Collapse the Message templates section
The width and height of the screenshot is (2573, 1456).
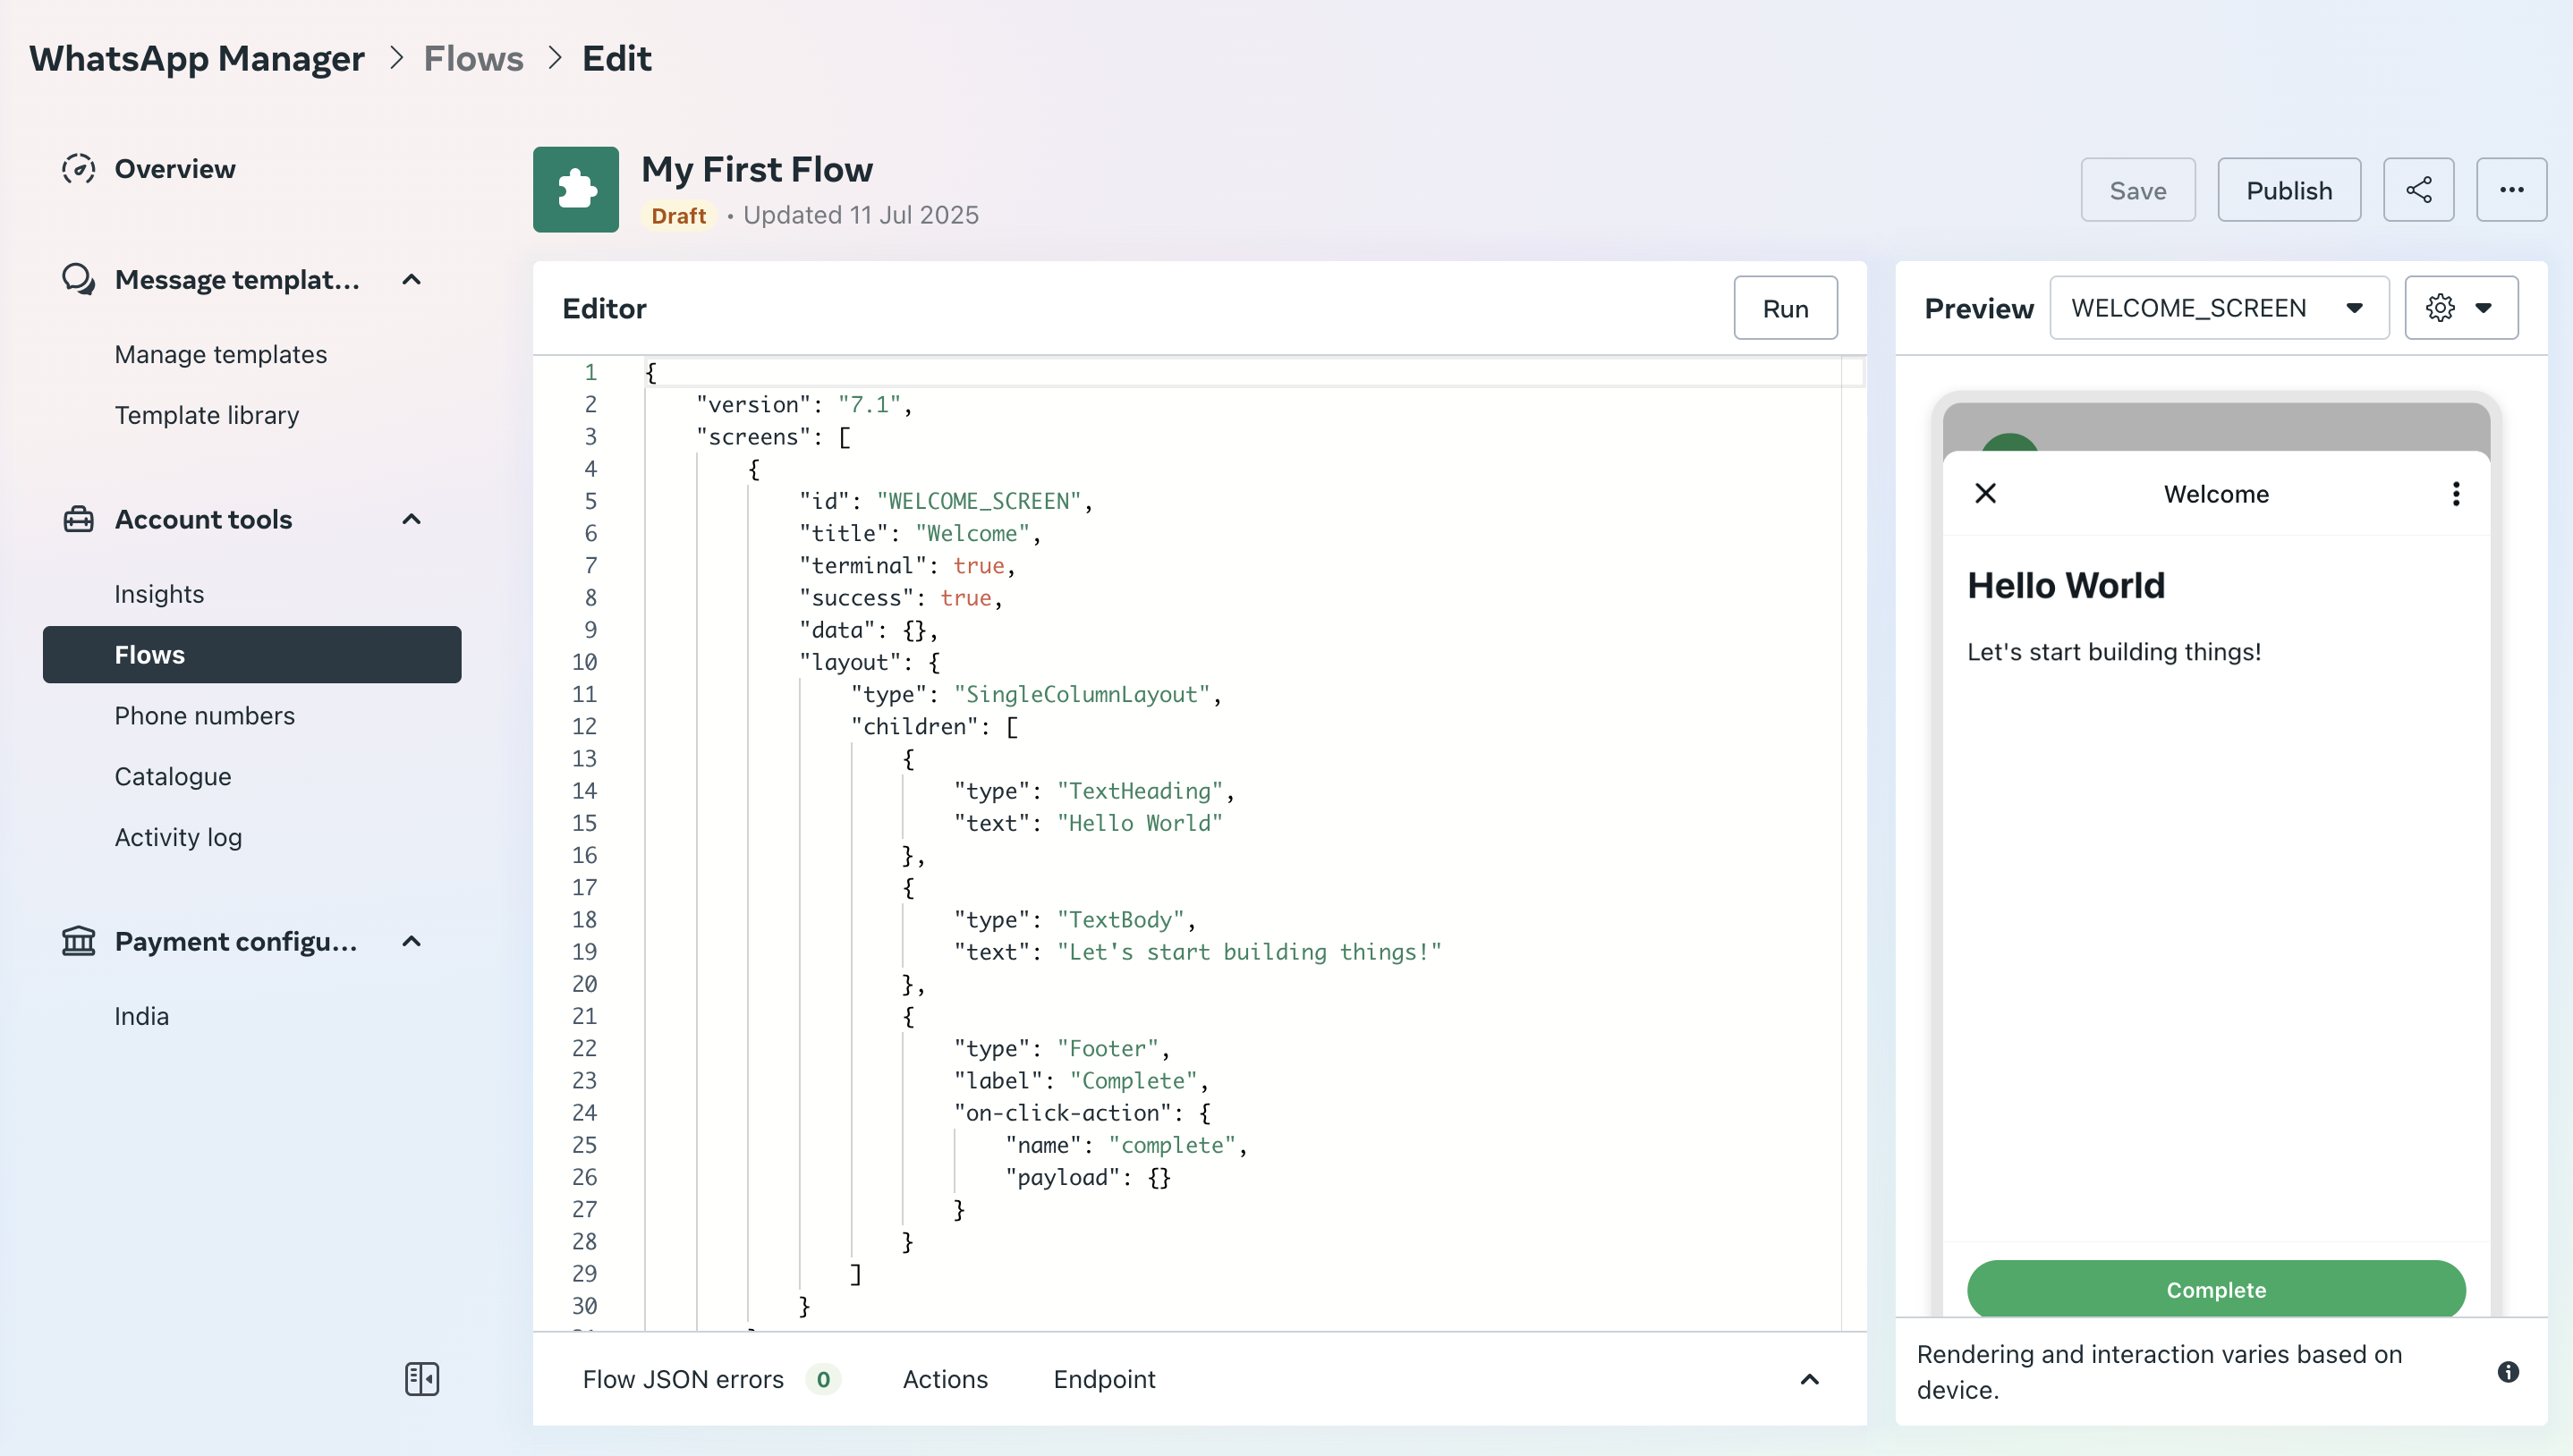click(411, 279)
